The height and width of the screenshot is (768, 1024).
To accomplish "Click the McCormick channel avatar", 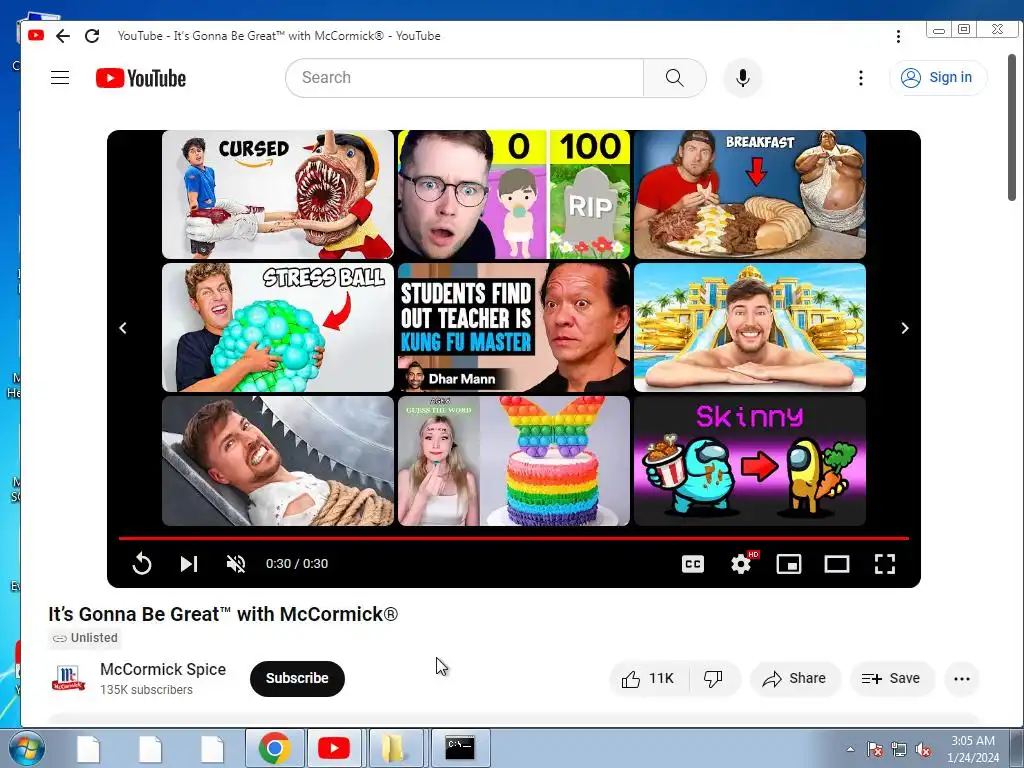I will click(69, 679).
